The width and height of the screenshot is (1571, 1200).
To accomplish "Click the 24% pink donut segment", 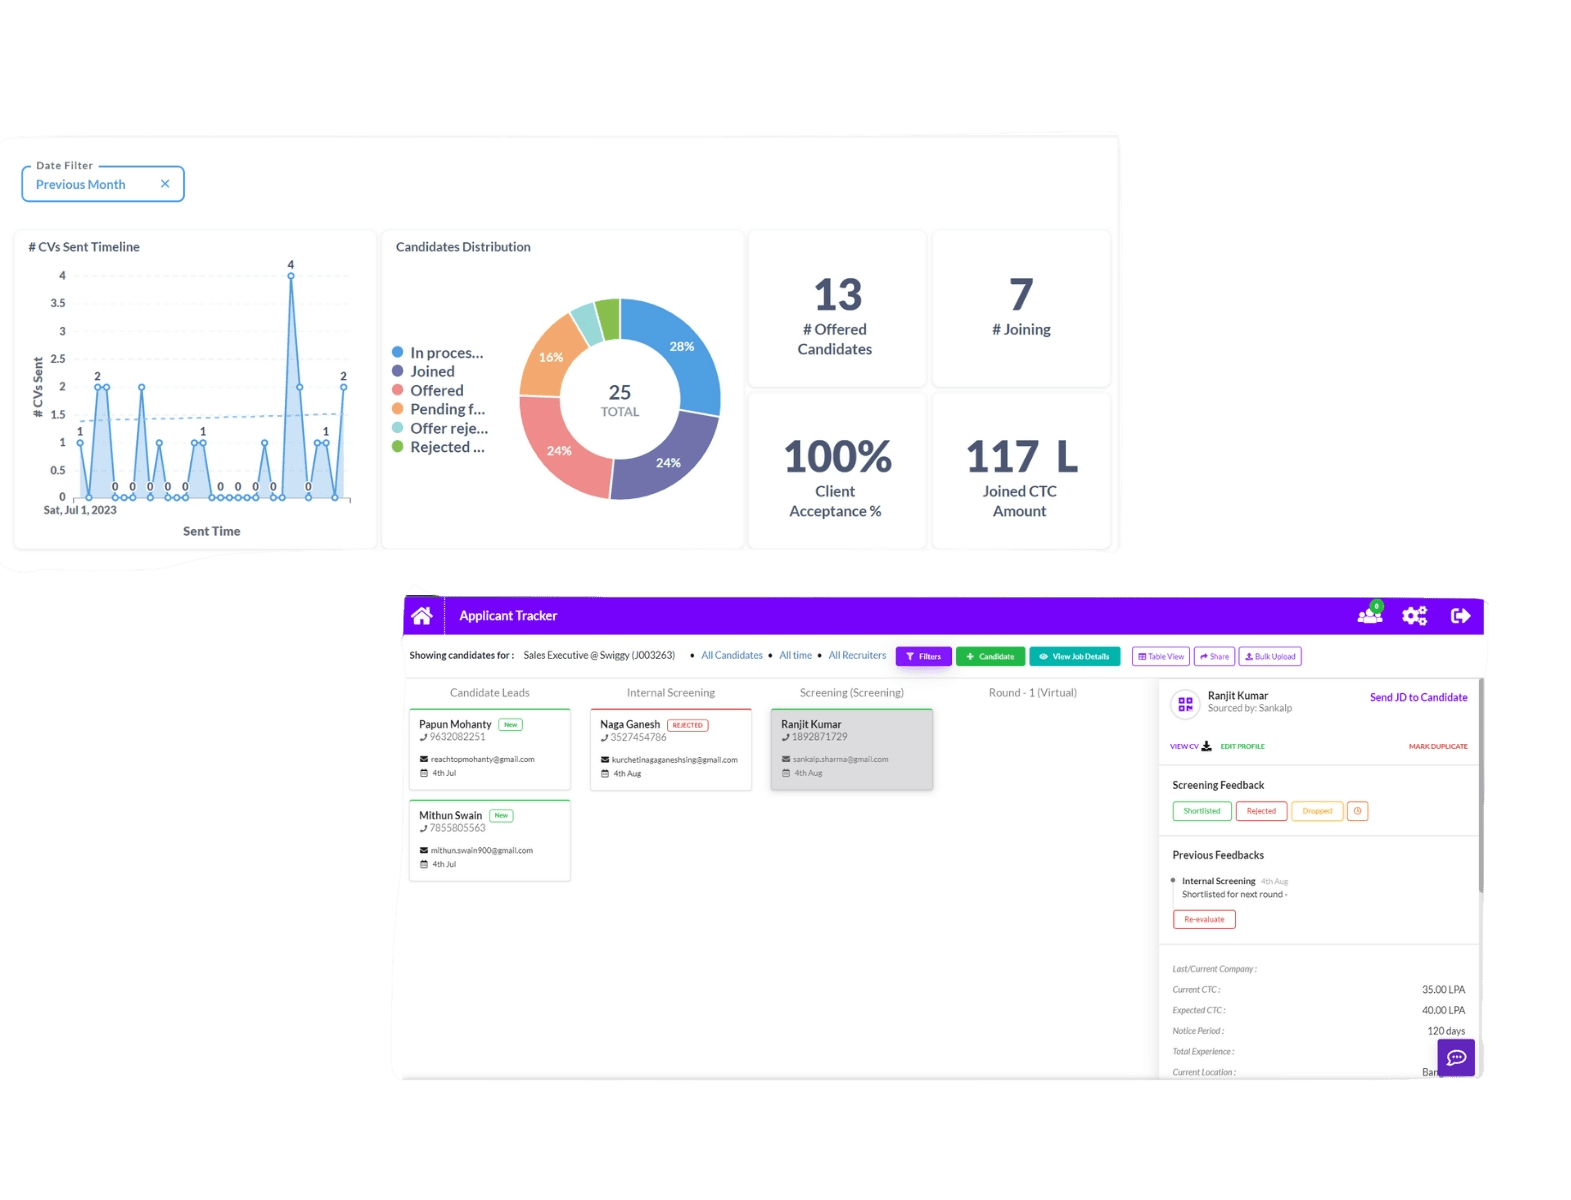I will pyautogui.click(x=560, y=451).
